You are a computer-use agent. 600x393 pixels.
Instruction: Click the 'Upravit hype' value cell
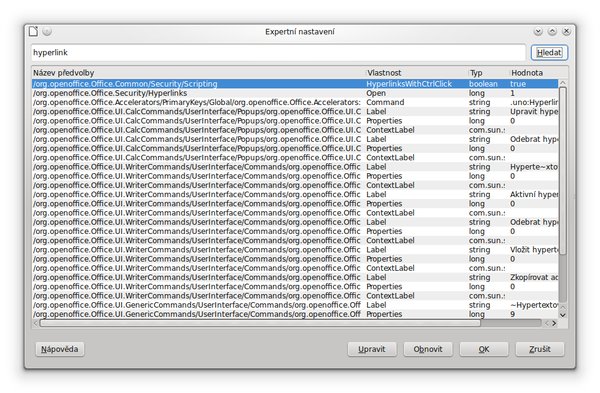pos(534,111)
